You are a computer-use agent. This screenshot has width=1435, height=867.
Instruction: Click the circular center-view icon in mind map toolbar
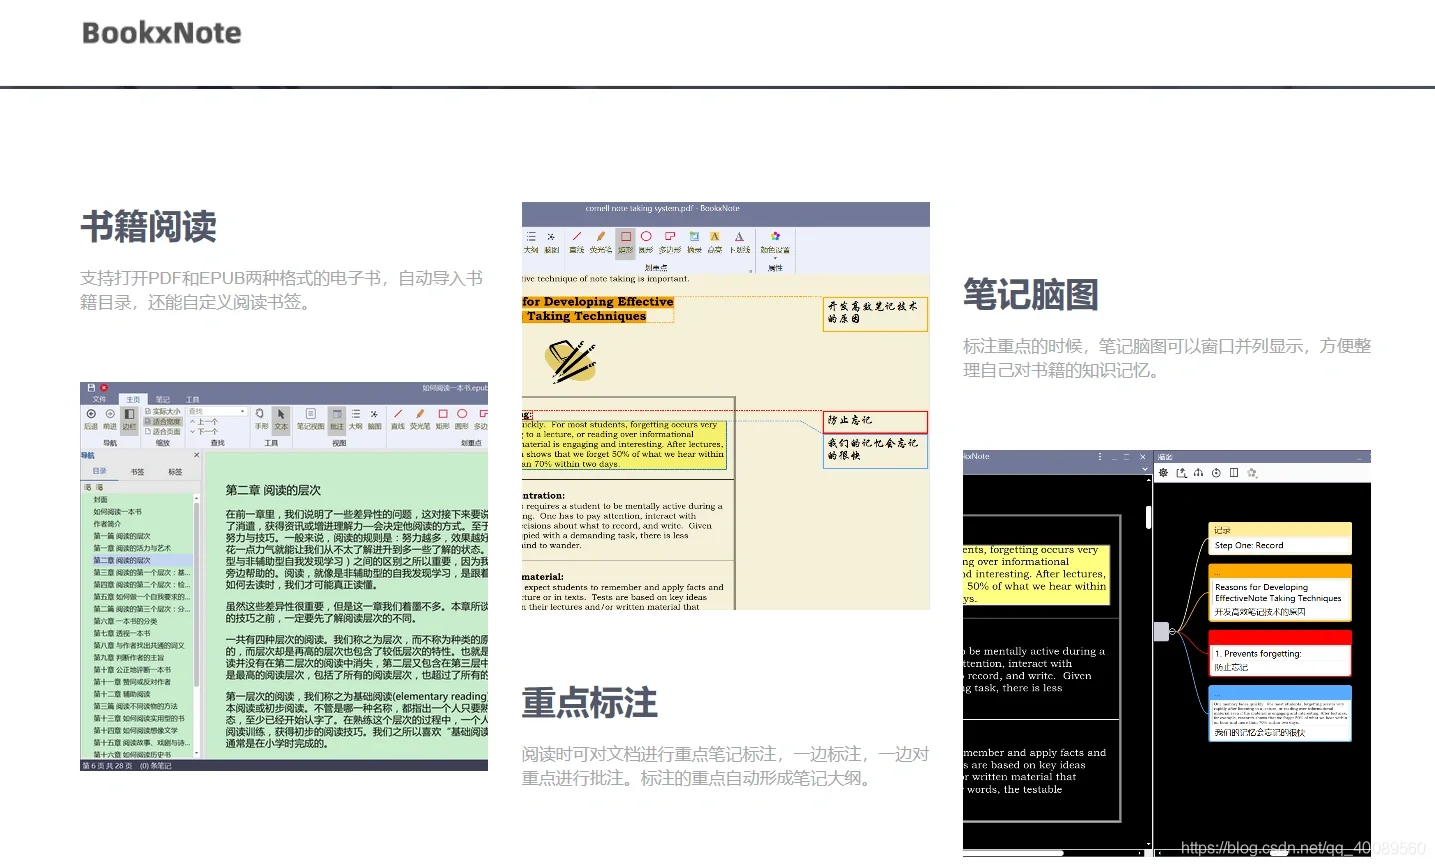pyautogui.click(x=1216, y=473)
